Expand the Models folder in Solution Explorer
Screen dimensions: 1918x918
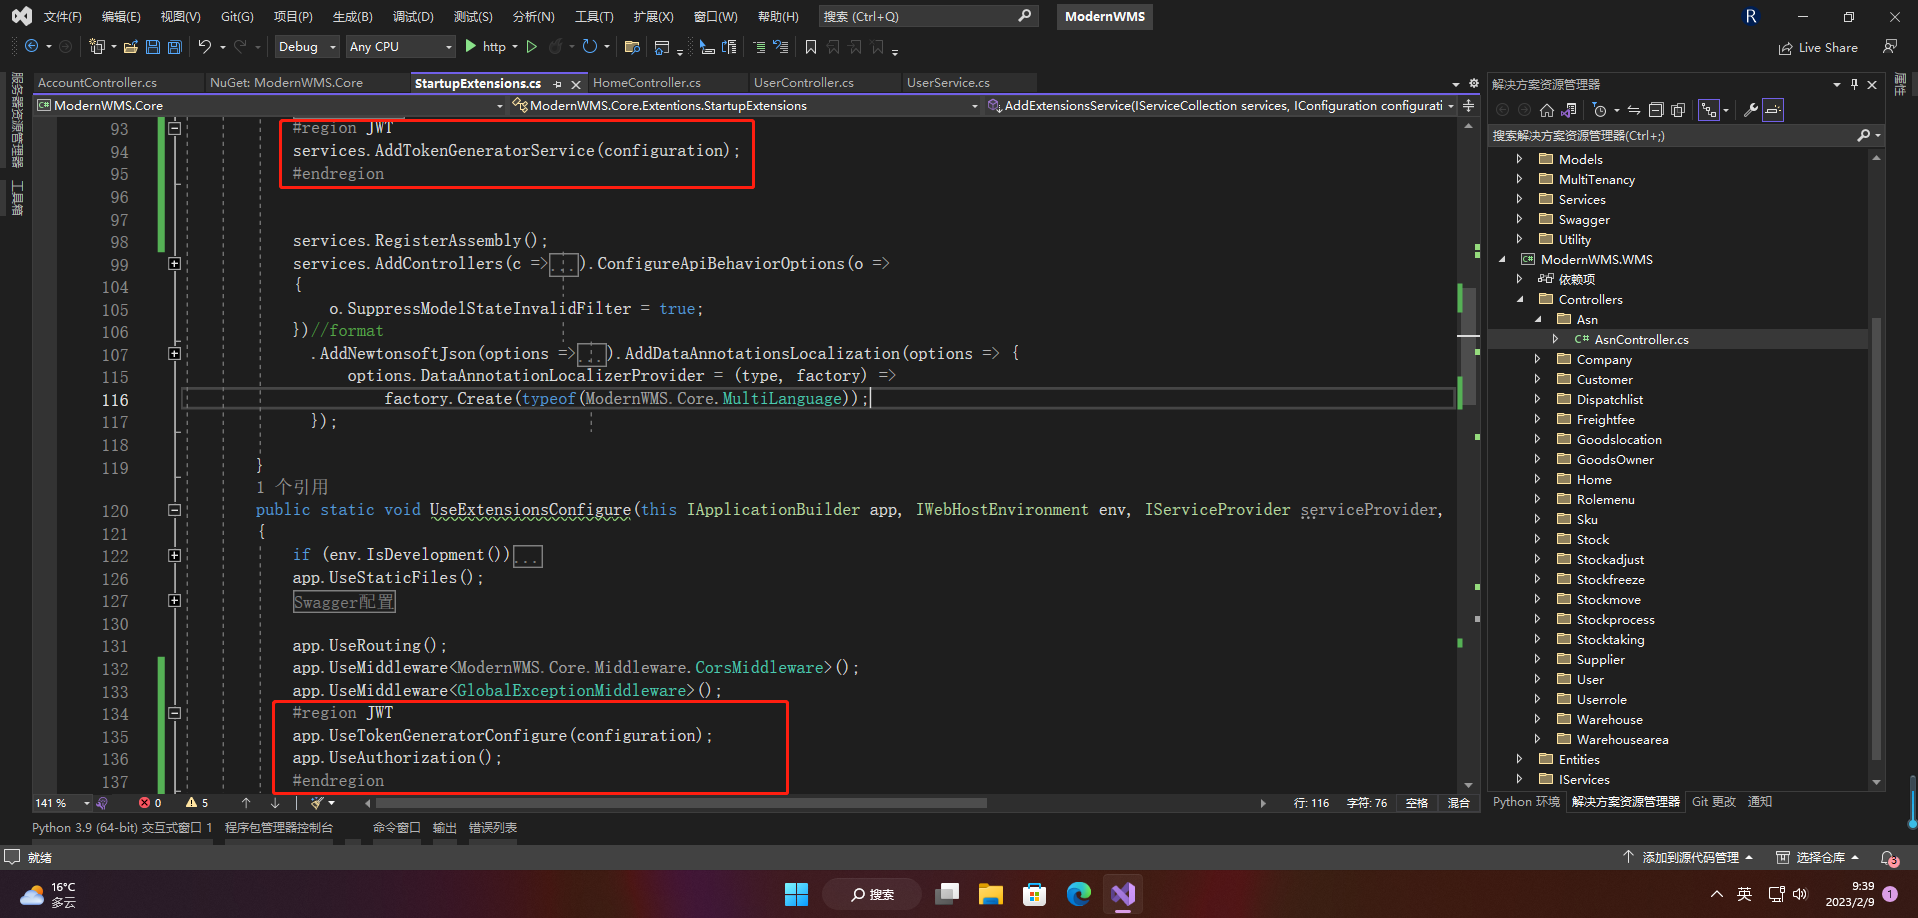(x=1519, y=159)
